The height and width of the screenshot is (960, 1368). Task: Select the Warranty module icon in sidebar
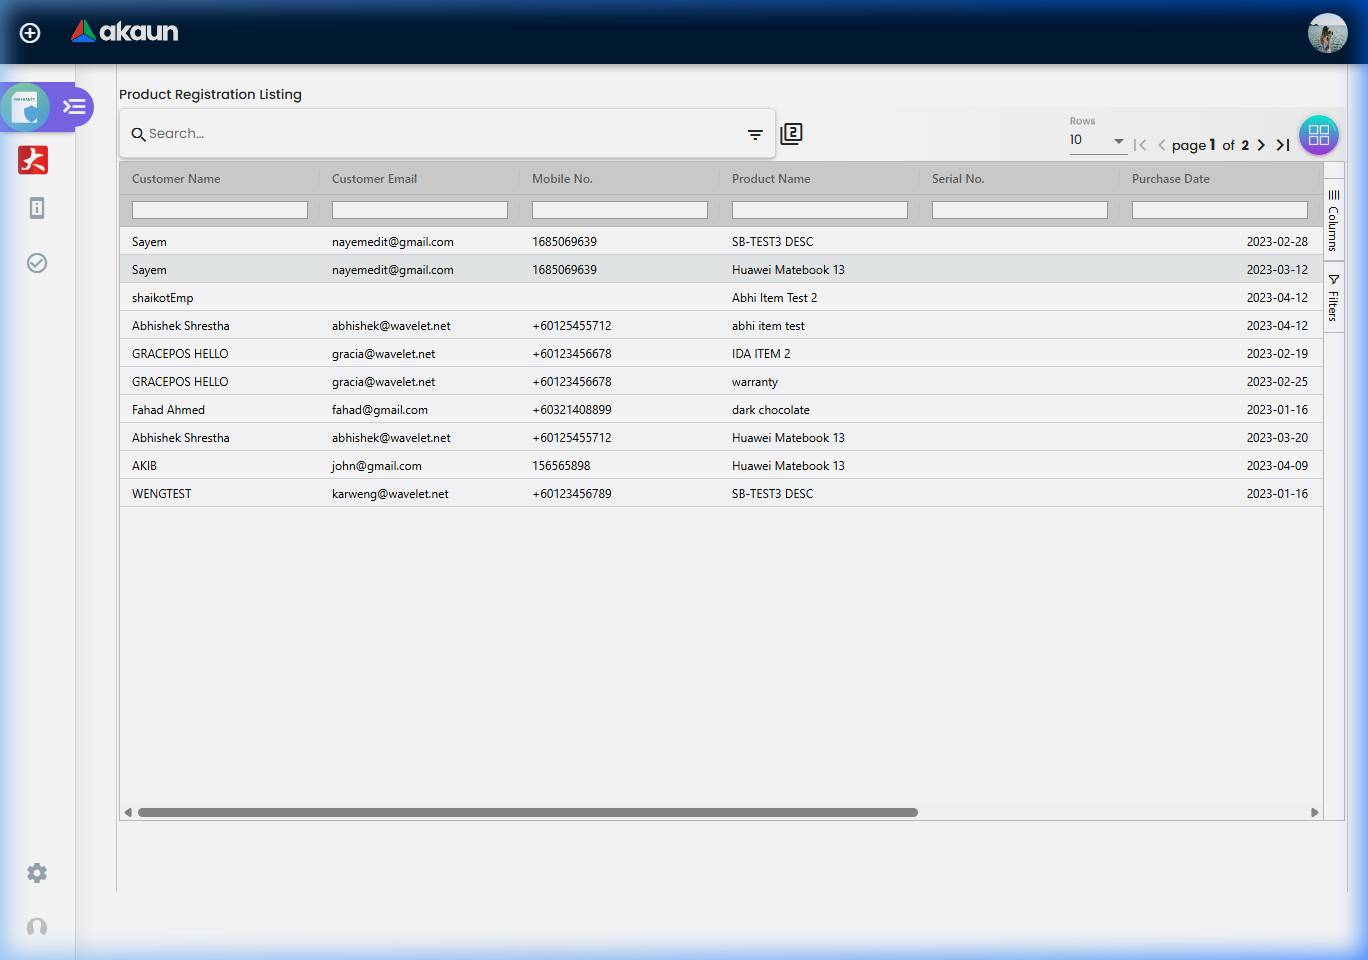(x=25, y=107)
